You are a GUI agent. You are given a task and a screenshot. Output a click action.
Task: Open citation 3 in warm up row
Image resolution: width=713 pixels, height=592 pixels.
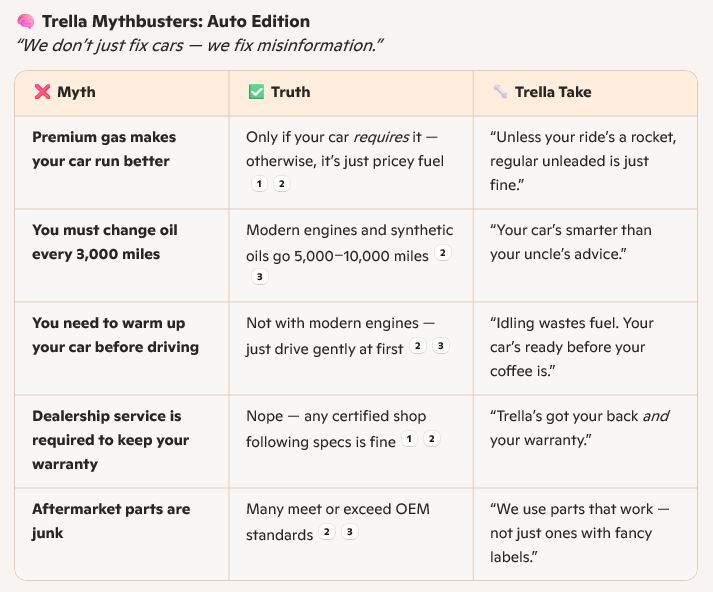(x=440, y=346)
